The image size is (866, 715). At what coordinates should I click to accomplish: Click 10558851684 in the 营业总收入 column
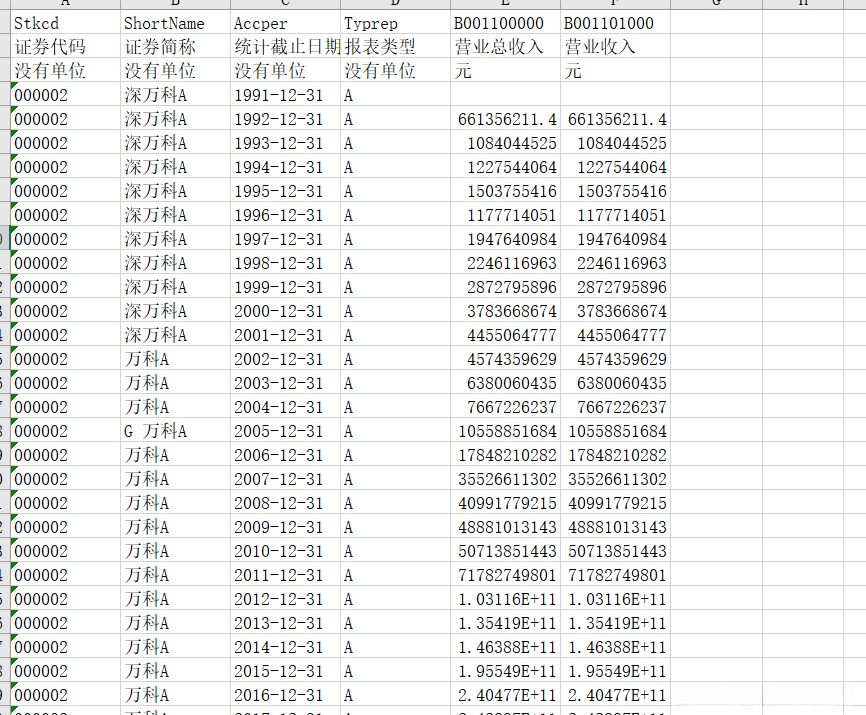click(x=505, y=431)
